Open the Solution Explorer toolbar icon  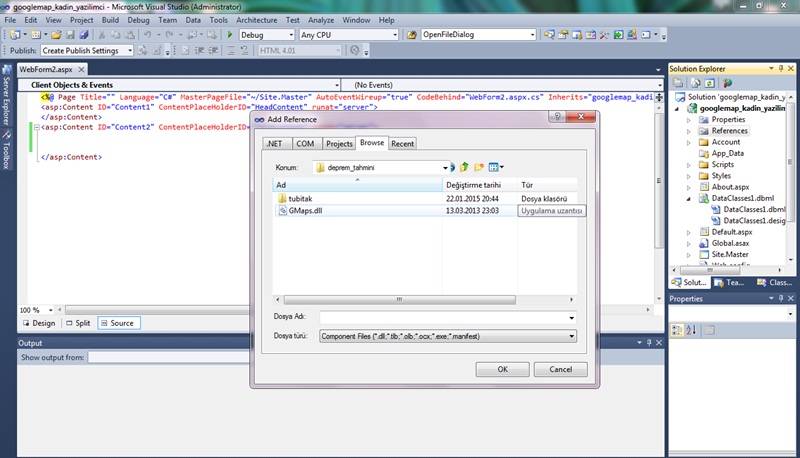tap(549, 35)
